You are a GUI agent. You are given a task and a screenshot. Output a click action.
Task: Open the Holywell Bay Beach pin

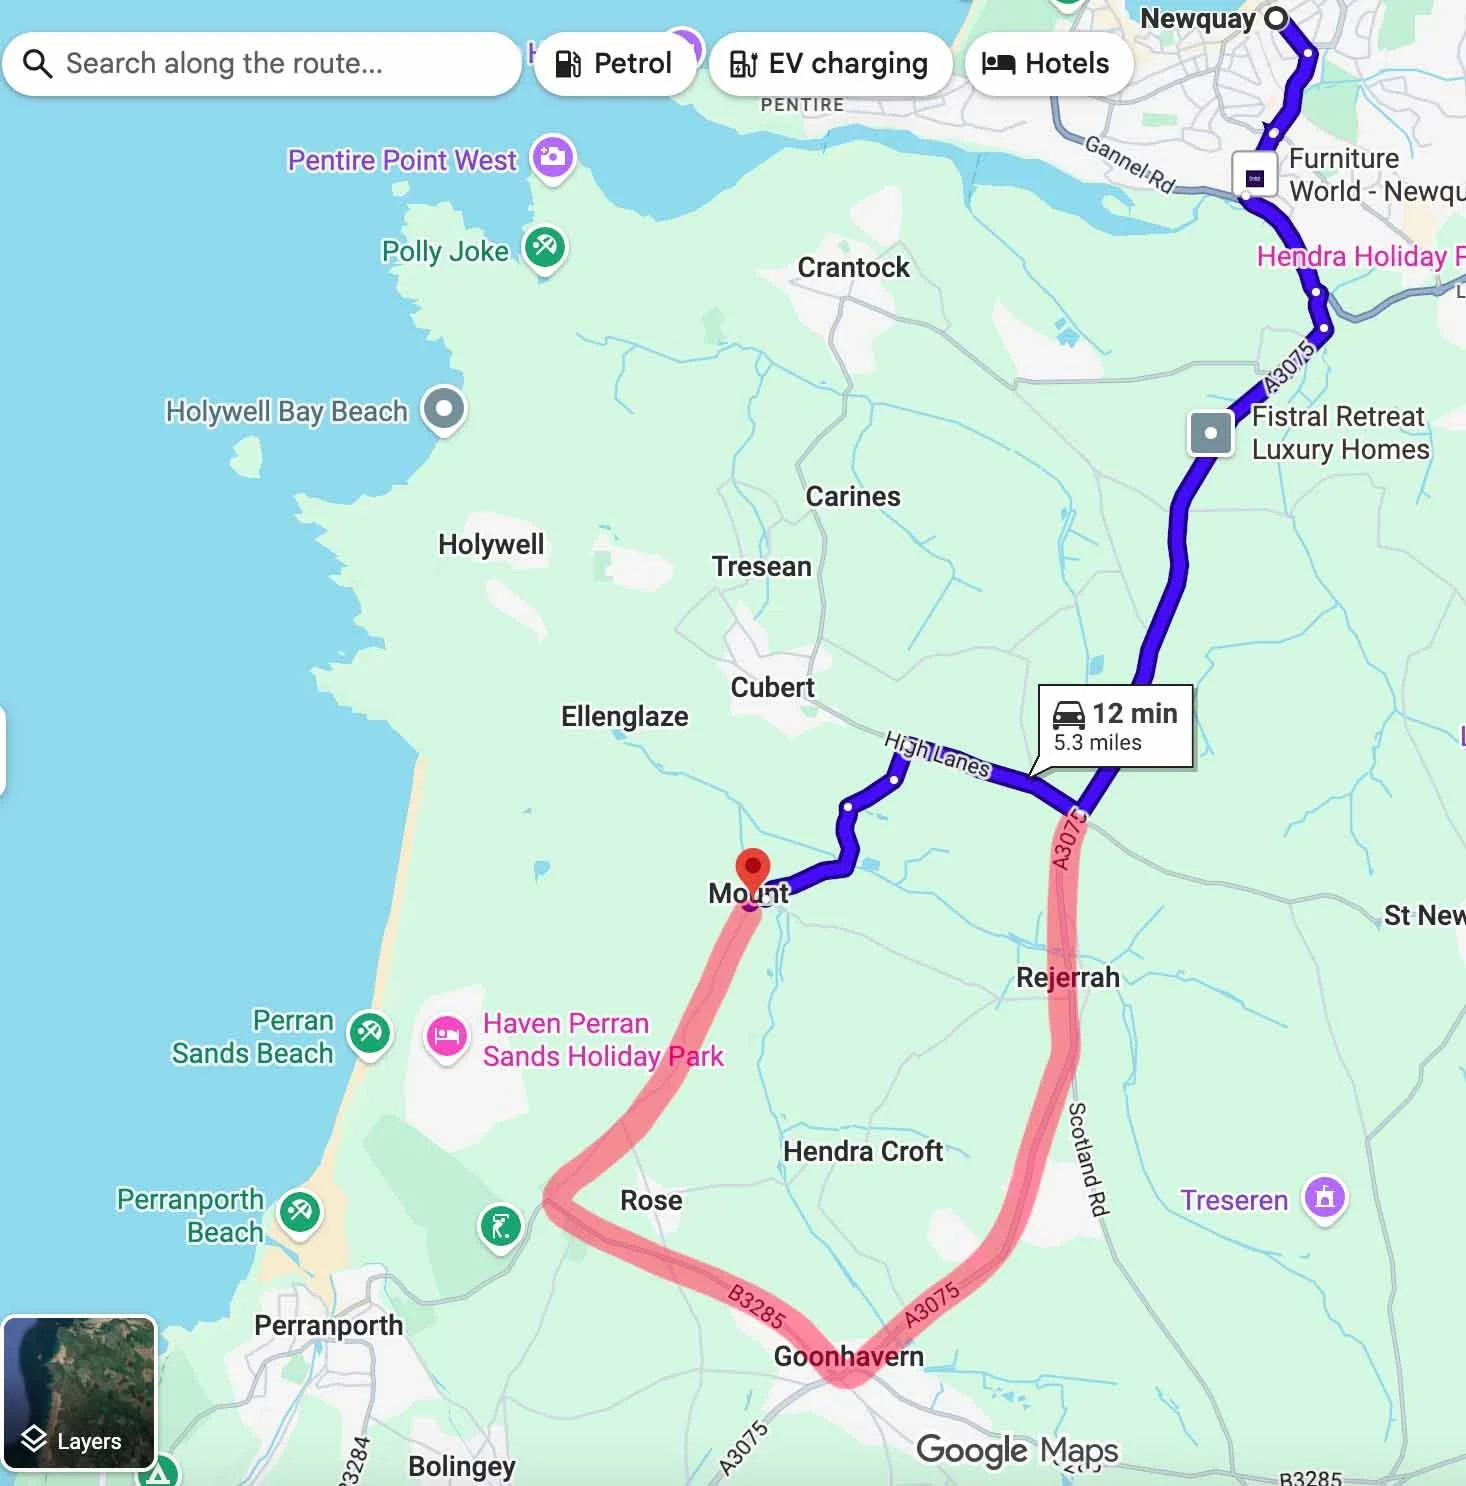[444, 409]
